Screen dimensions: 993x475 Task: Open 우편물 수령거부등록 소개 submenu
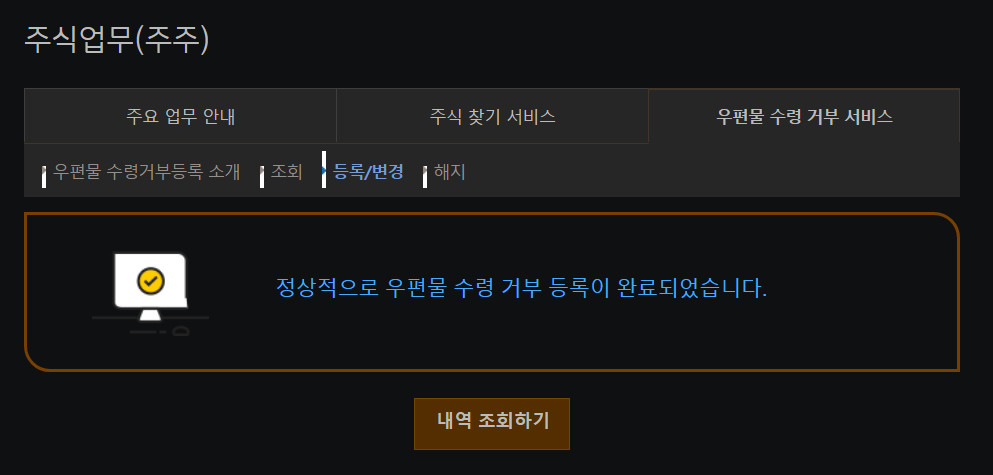(147, 172)
